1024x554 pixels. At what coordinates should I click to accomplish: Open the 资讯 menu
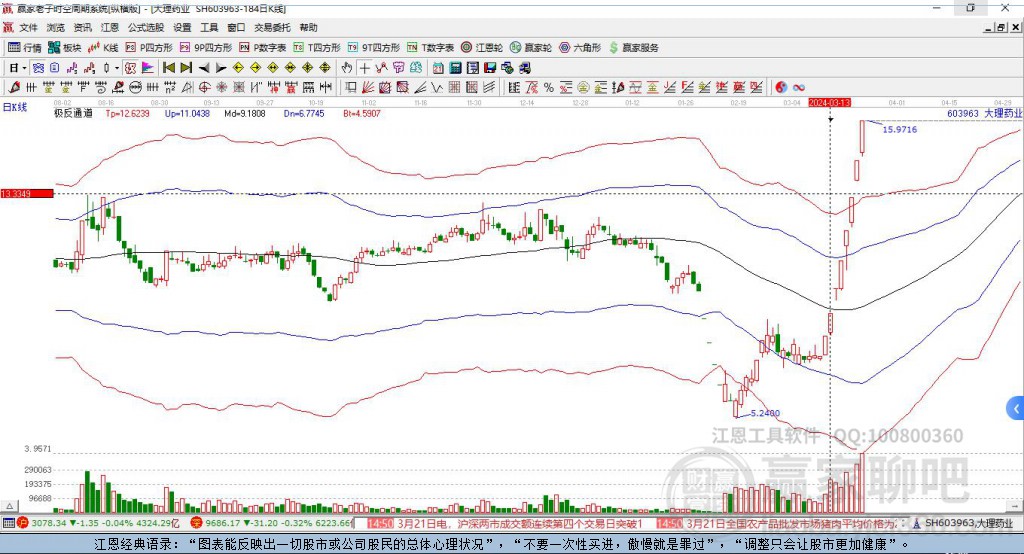(82, 27)
